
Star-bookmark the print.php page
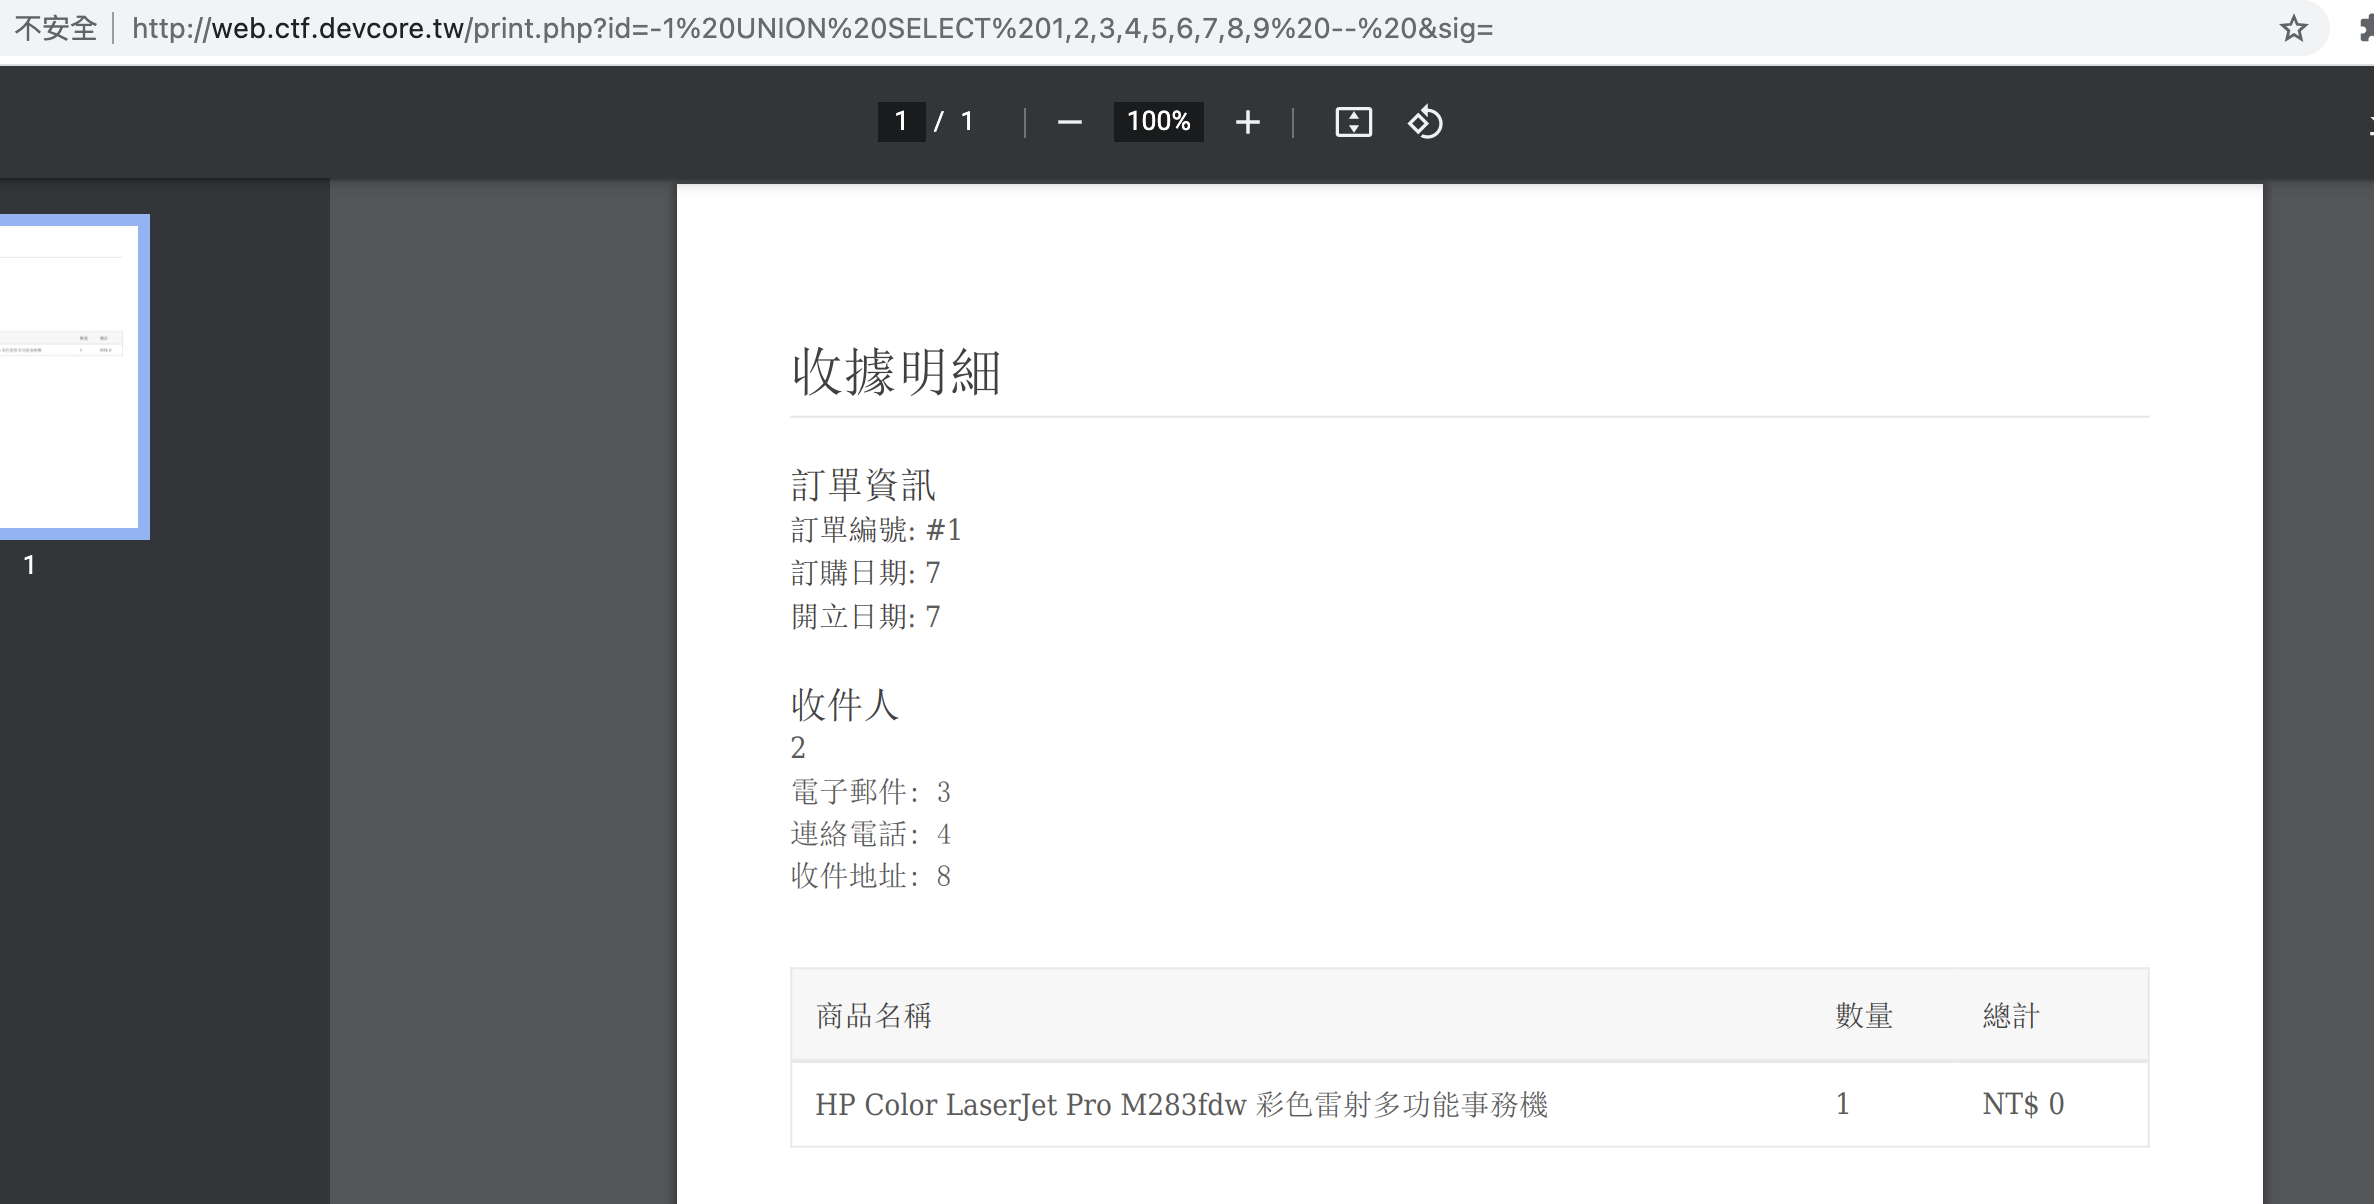(2292, 27)
